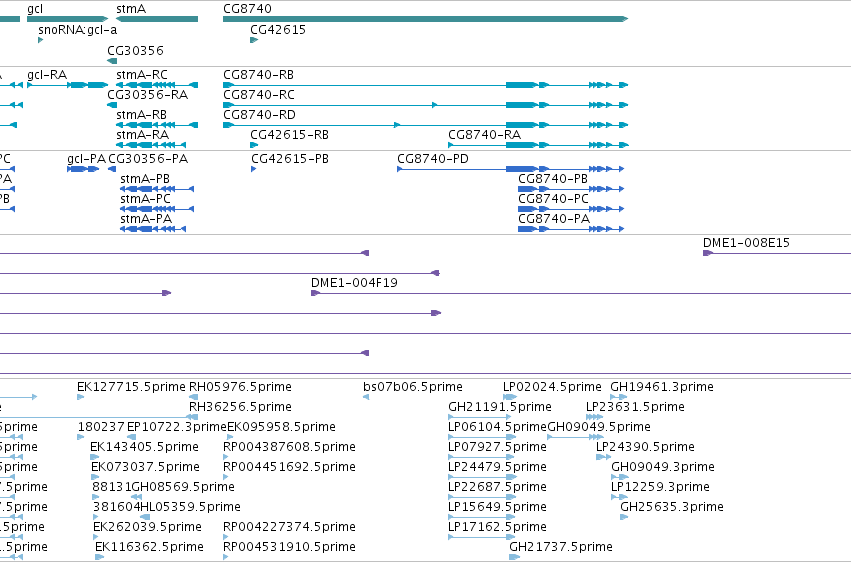
Task: Select the stmA-RB transcript label
Action: (142, 115)
